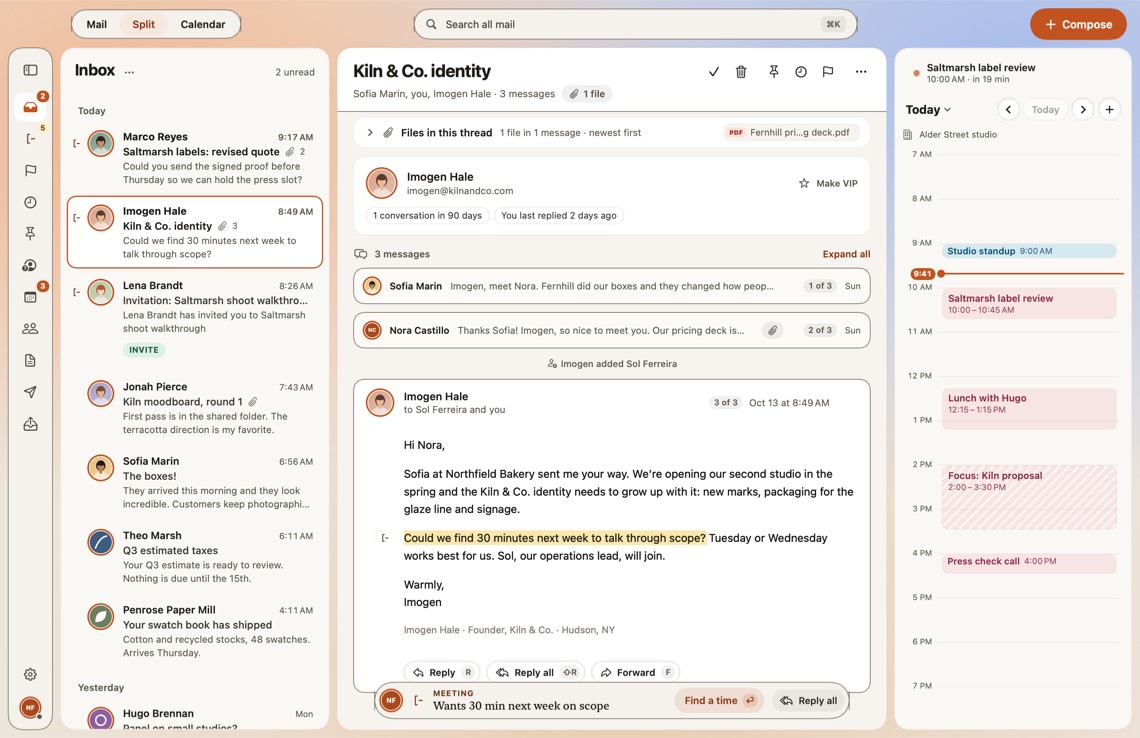The width and height of the screenshot is (1140, 738).
Task: Click Reply all under the message
Action: point(536,673)
